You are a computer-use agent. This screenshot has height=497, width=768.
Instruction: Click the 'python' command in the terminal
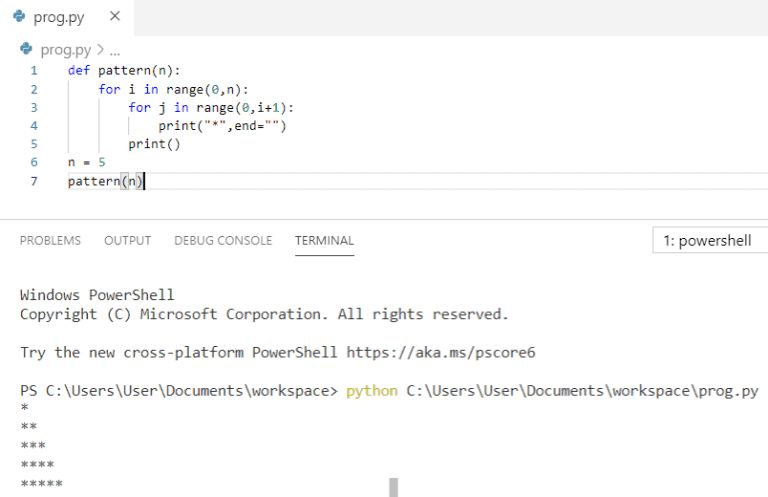coord(372,391)
